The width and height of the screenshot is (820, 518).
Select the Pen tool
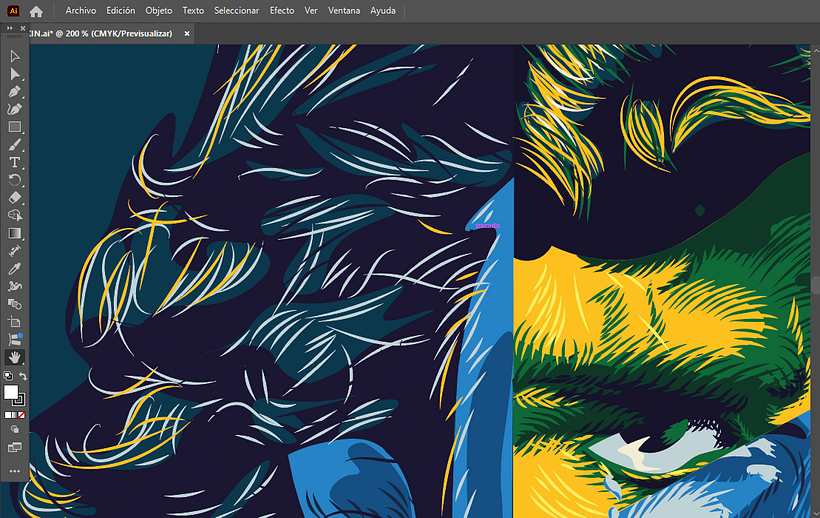[x=15, y=92]
